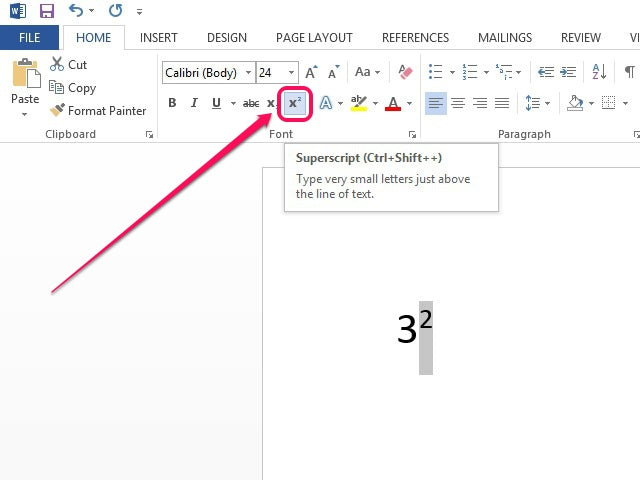Toggle Strikethrough formatting
The height and width of the screenshot is (480, 640).
coord(250,103)
